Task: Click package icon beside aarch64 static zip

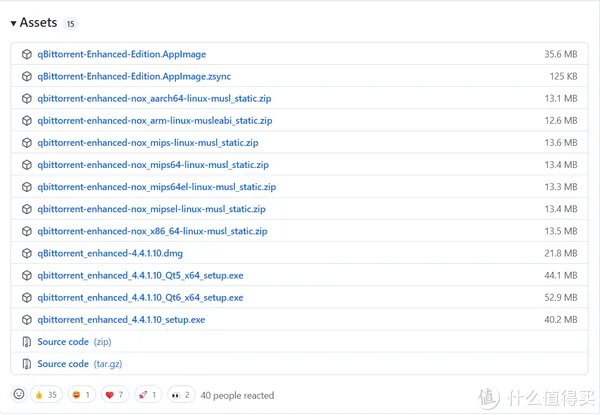Action: pyautogui.click(x=27, y=98)
